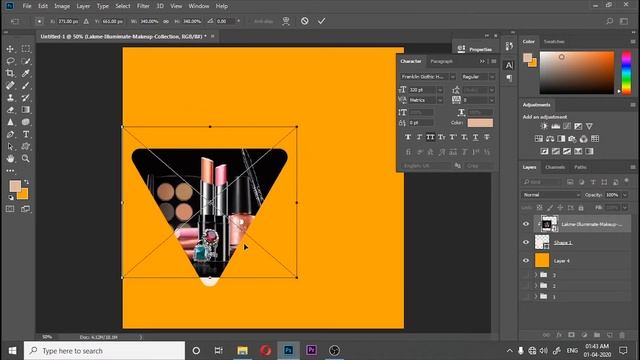
Task: Click the Brightness/Contrast adjustment icon
Action: 544,127
